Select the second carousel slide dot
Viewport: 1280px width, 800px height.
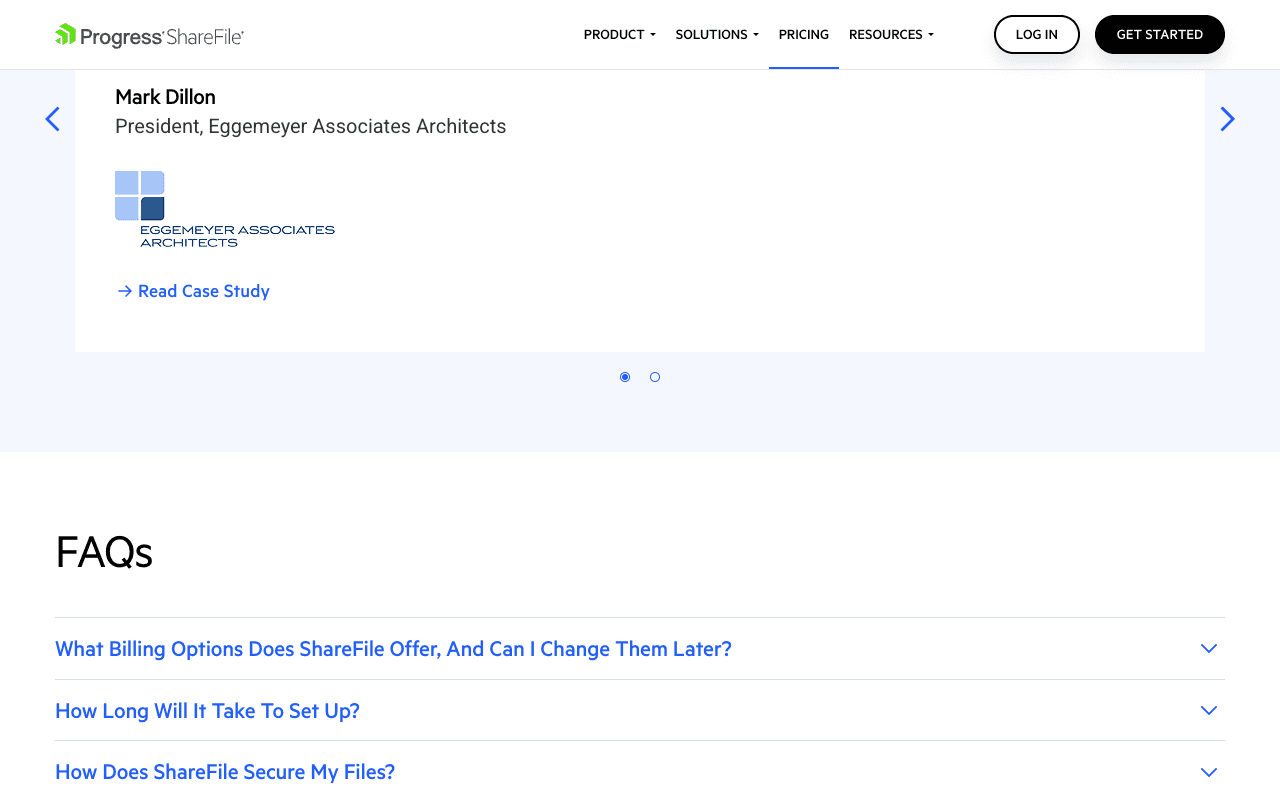pyautogui.click(x=655, y=377)
